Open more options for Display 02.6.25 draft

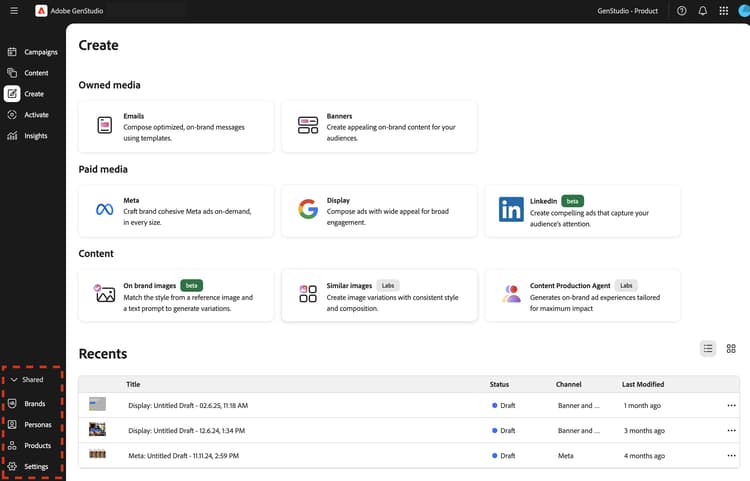point(731,405)
